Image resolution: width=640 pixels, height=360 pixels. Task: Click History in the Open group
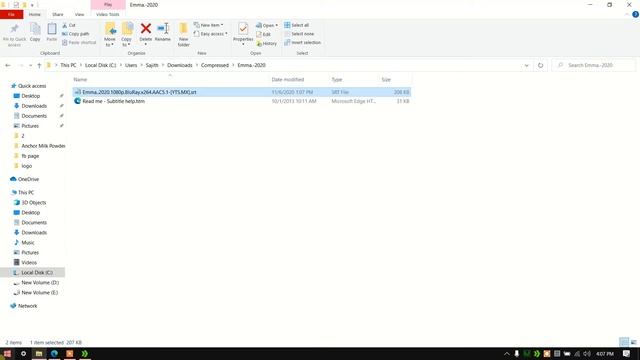click(x=267, y=43)
